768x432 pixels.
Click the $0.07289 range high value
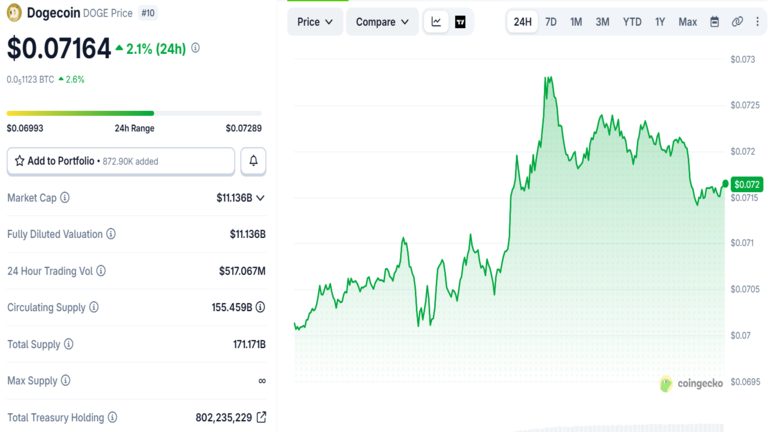243,128
